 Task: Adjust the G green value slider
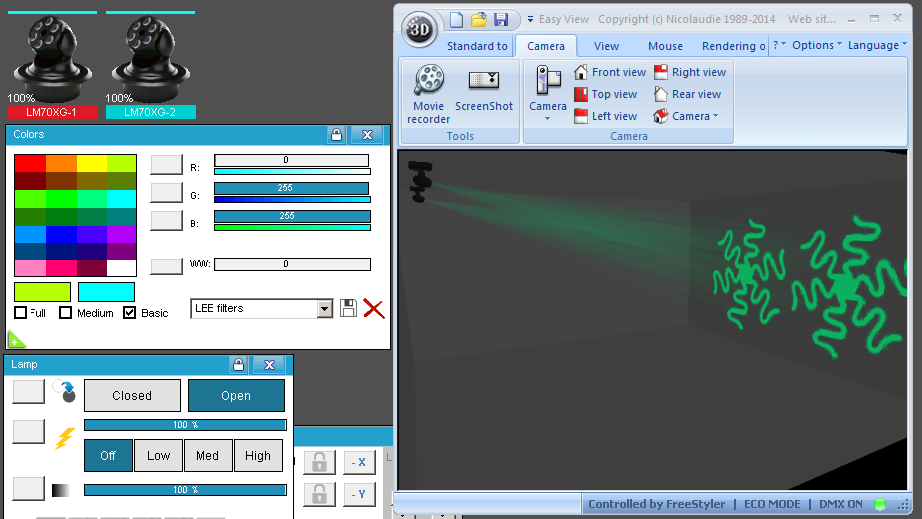pos(292,188)
